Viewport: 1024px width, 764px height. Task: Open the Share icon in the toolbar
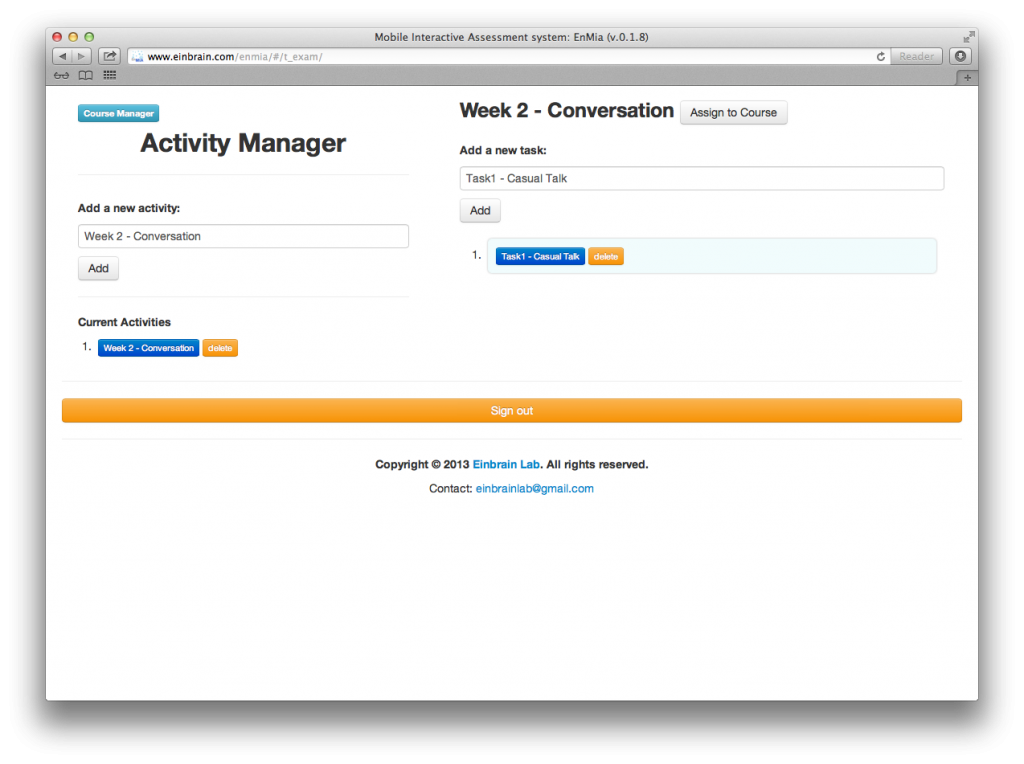click(109, 56)
